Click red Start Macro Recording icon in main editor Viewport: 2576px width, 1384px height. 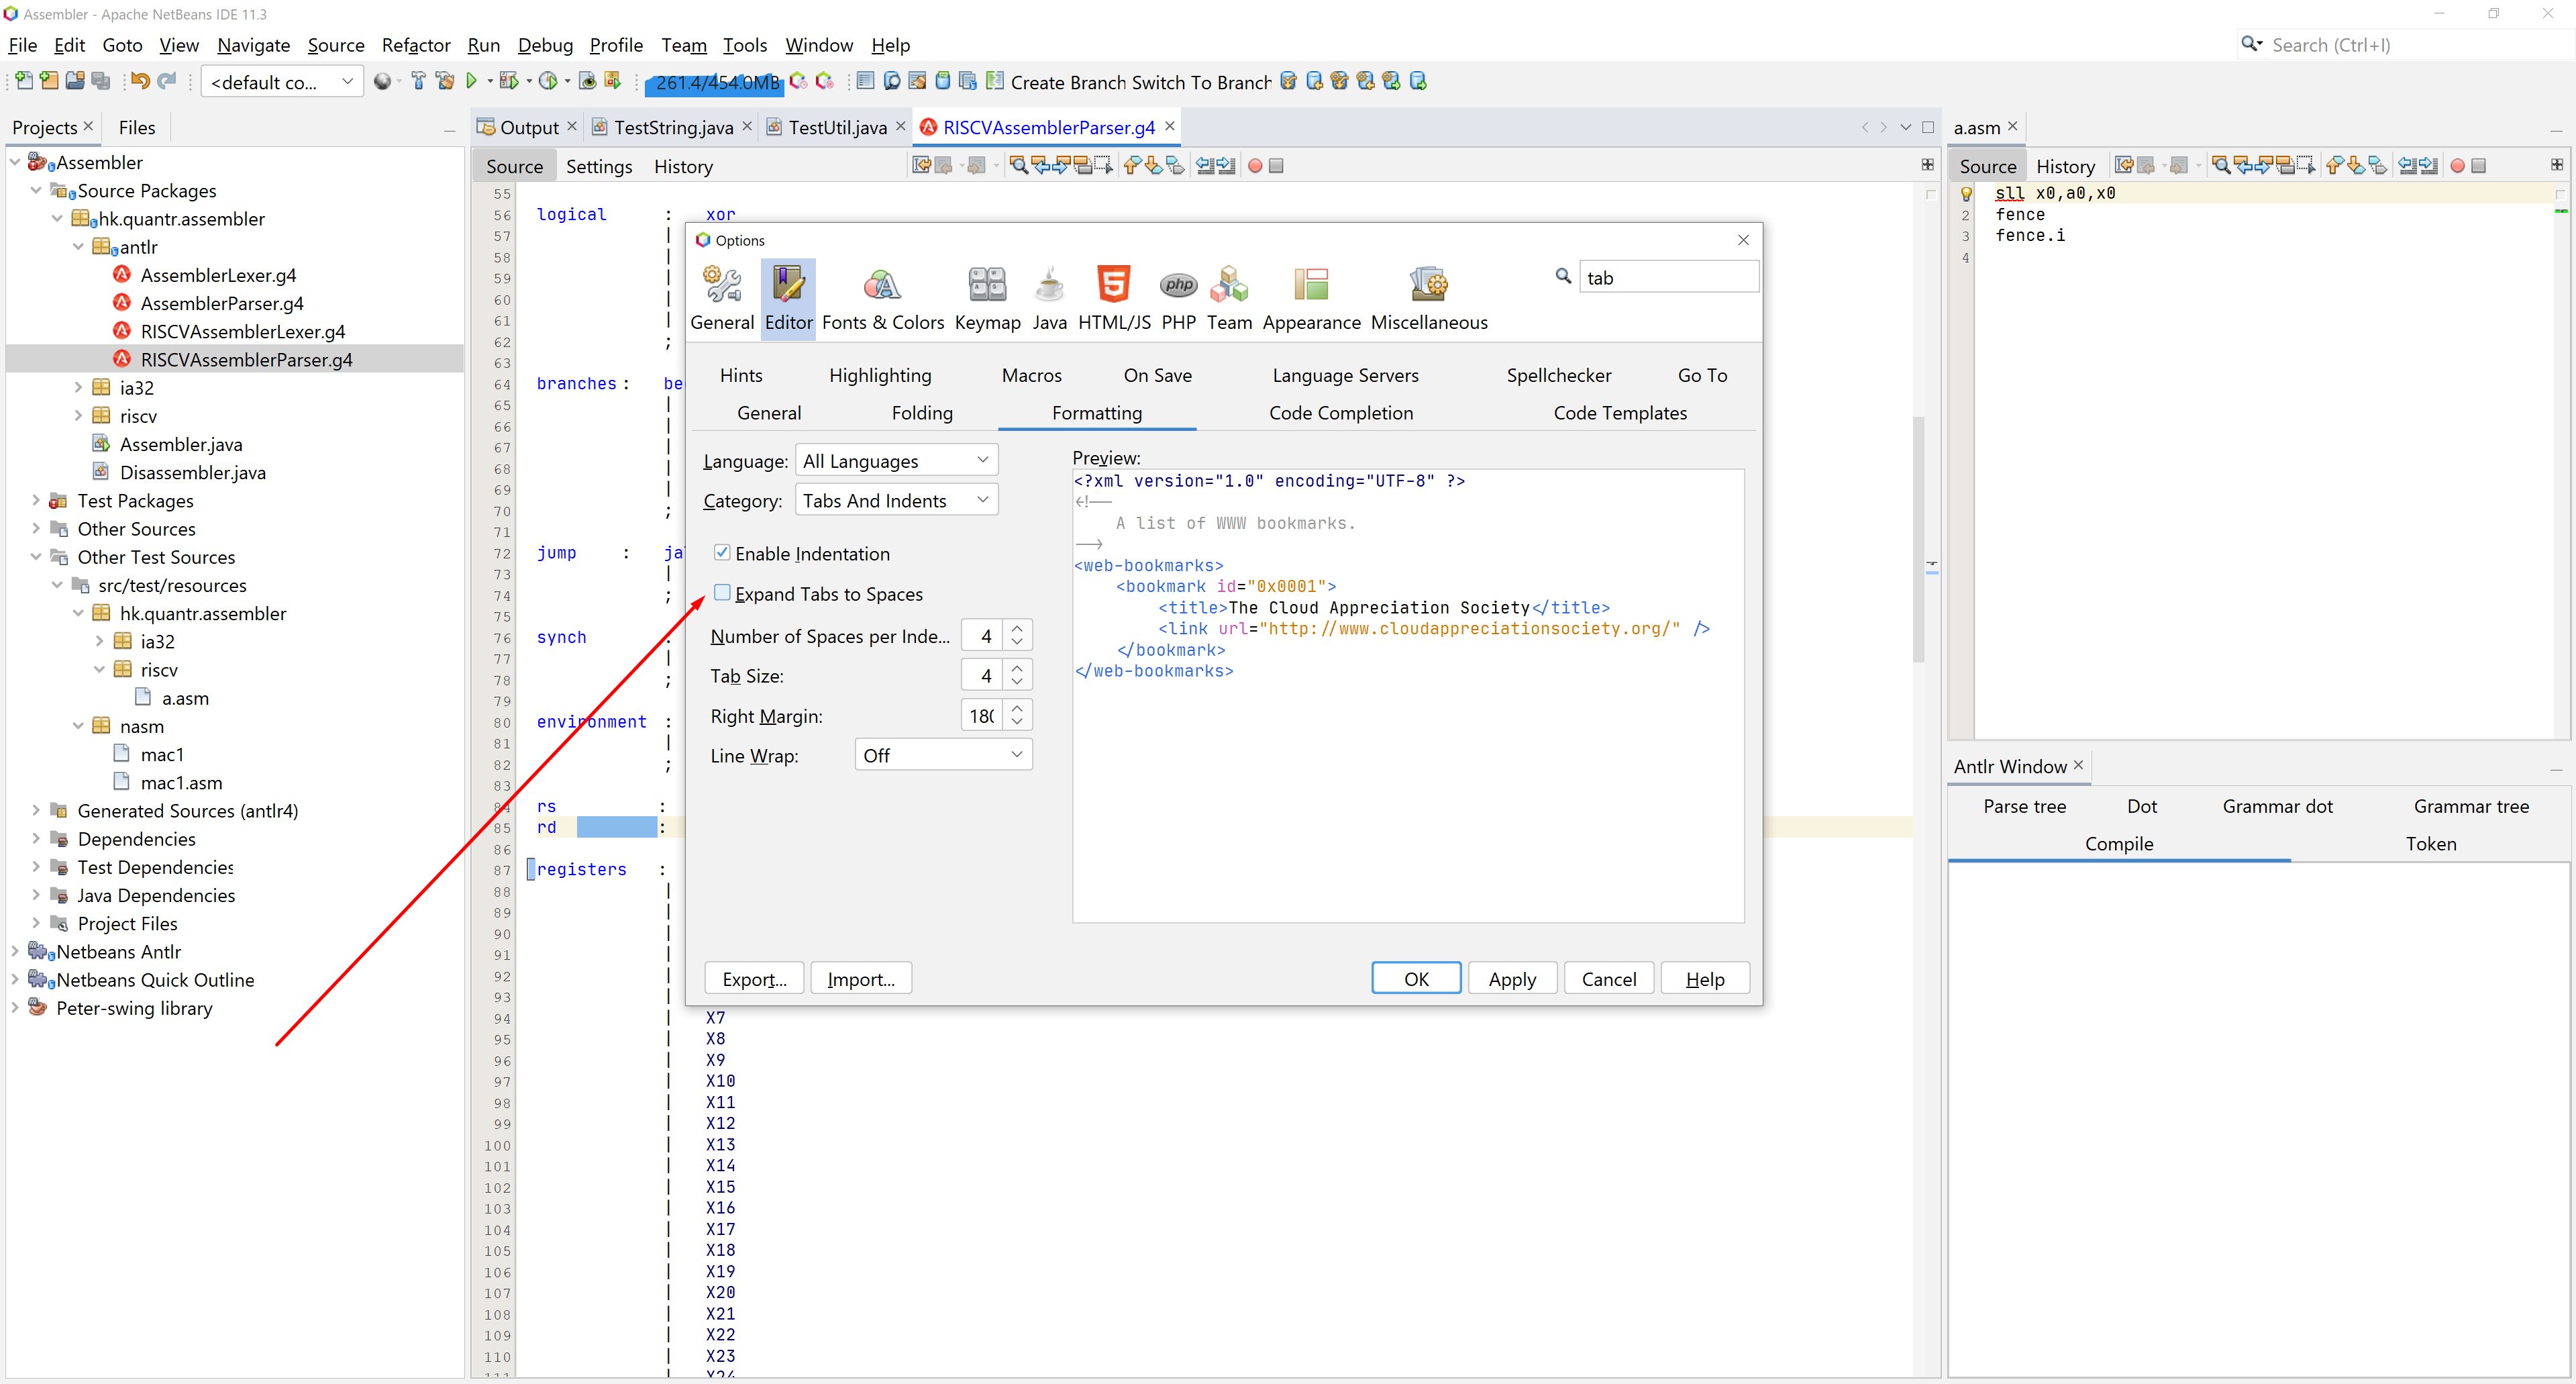tap(1255, 166)
